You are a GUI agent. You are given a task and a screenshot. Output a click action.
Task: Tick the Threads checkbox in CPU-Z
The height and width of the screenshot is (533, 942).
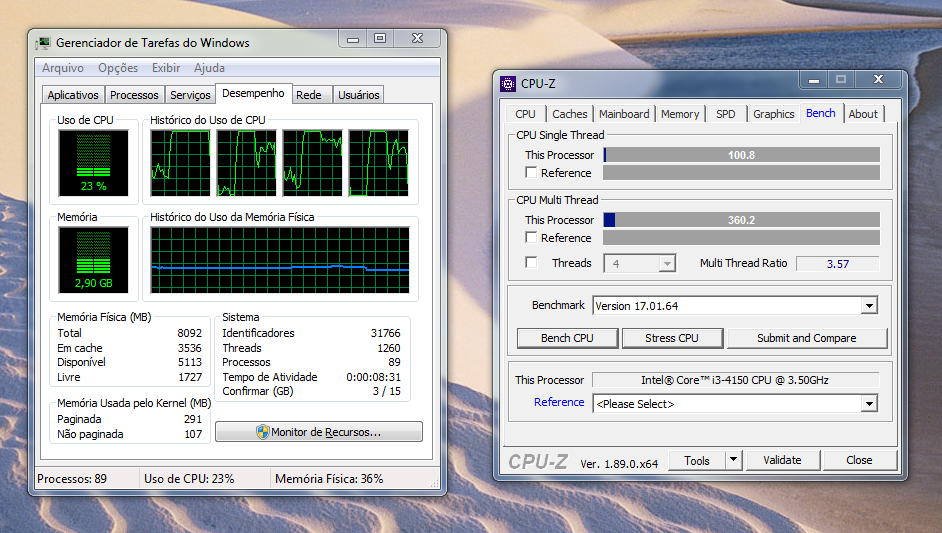pyautogui.click(x=531, y=263)
